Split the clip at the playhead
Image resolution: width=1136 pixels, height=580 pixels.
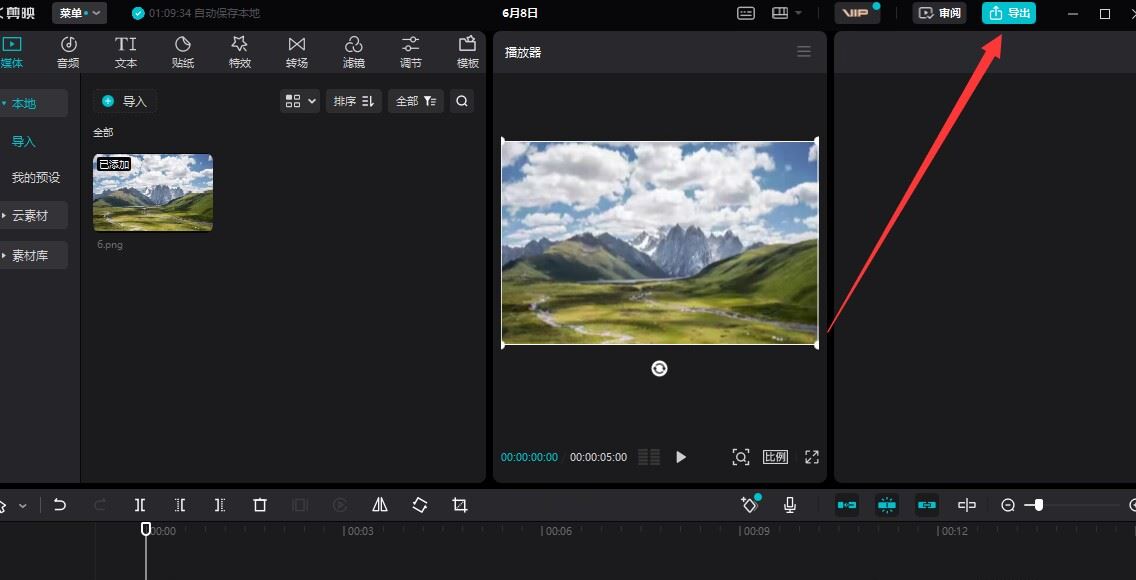point(141,505)
